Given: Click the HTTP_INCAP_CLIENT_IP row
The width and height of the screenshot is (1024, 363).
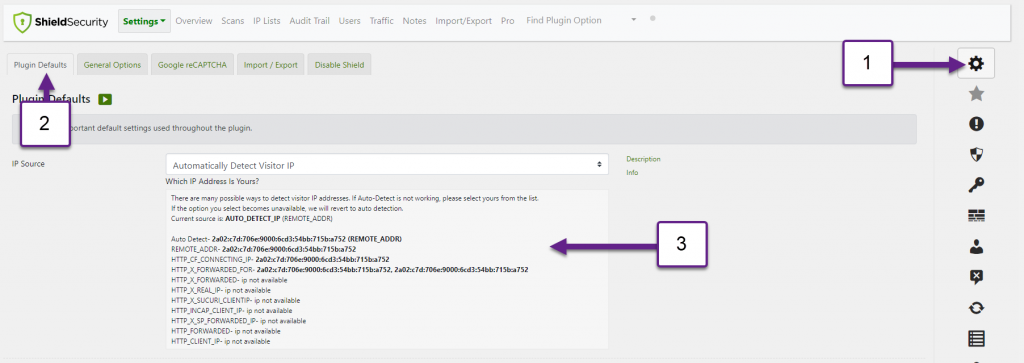Looking at the screenshot, I should pos(231,311).
